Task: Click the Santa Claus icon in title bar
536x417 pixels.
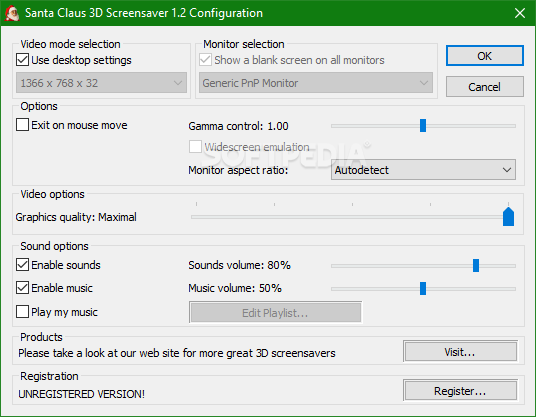Action: point(12,13)
